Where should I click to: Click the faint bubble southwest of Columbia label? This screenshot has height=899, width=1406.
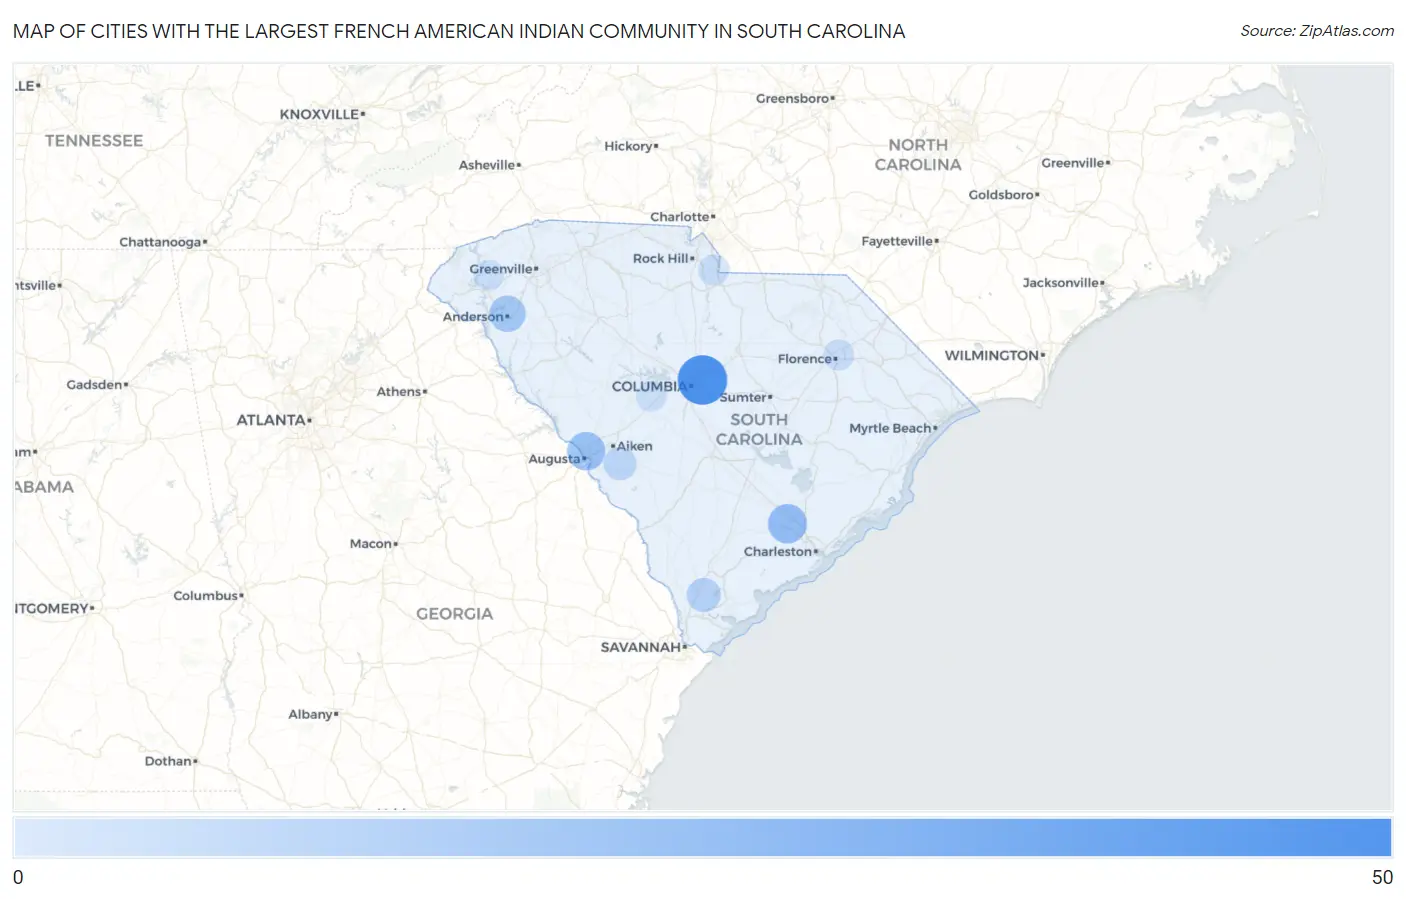[651, 395]
